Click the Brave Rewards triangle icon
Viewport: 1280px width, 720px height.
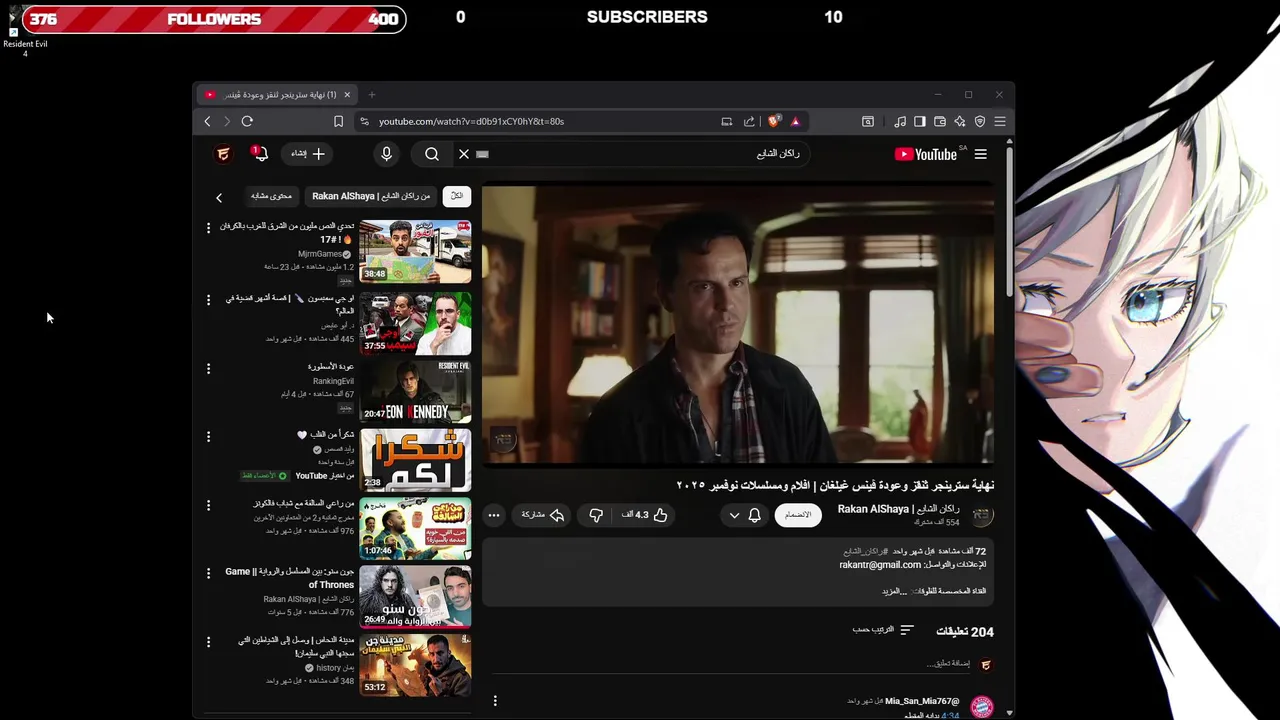(795, 121)
